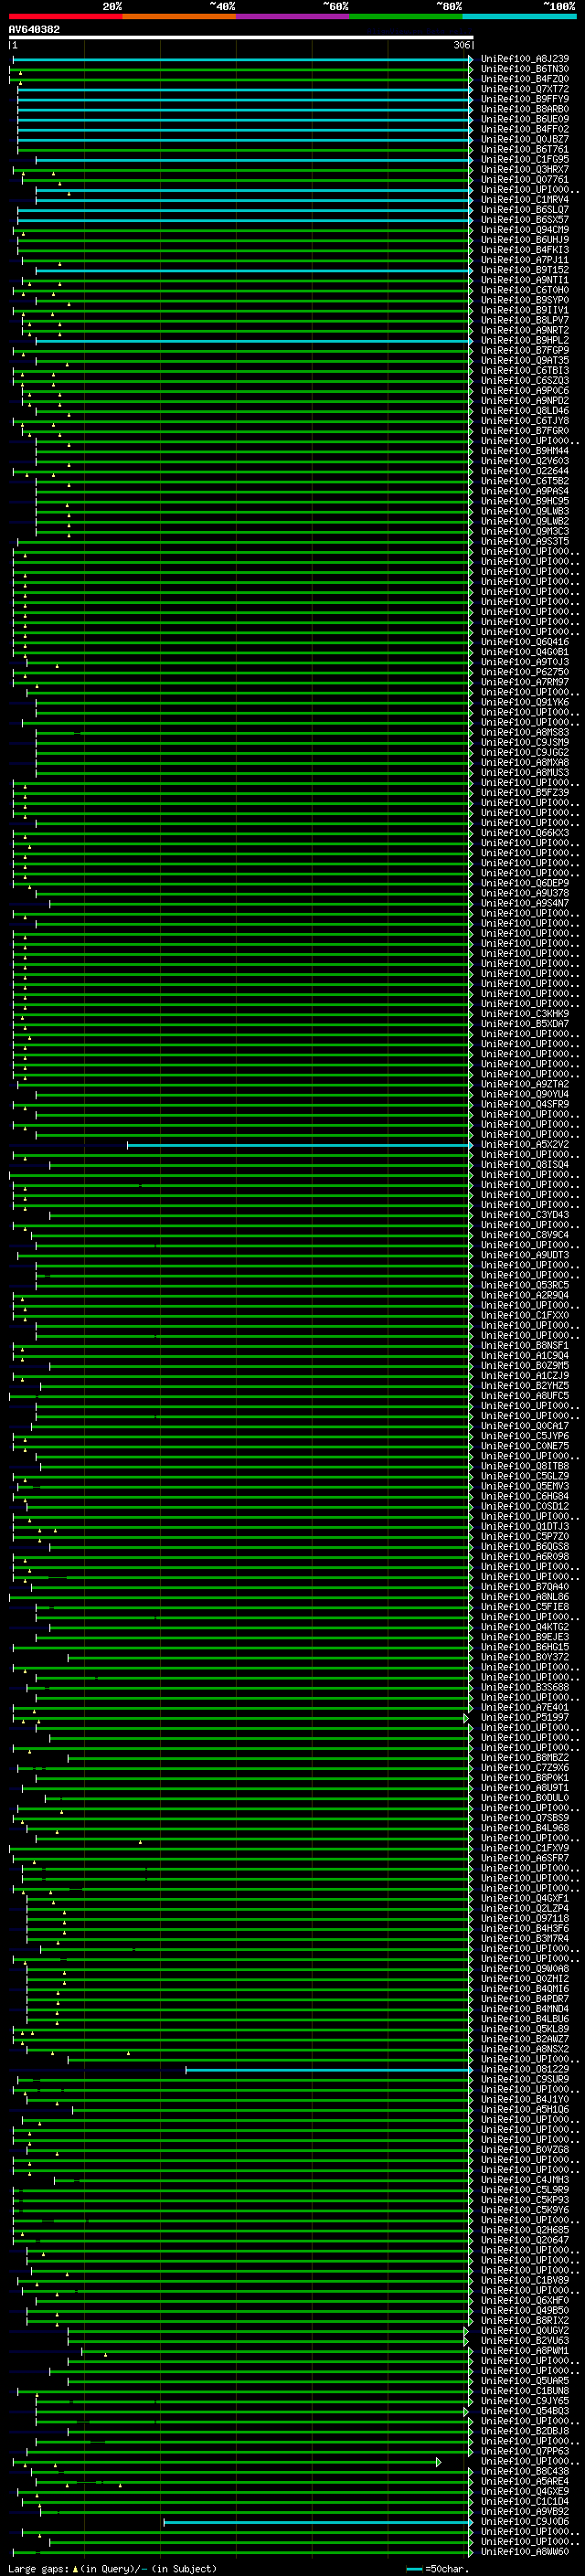
Task: Select hit label UniRef100_Q7XT72
Action: point(525,89)
